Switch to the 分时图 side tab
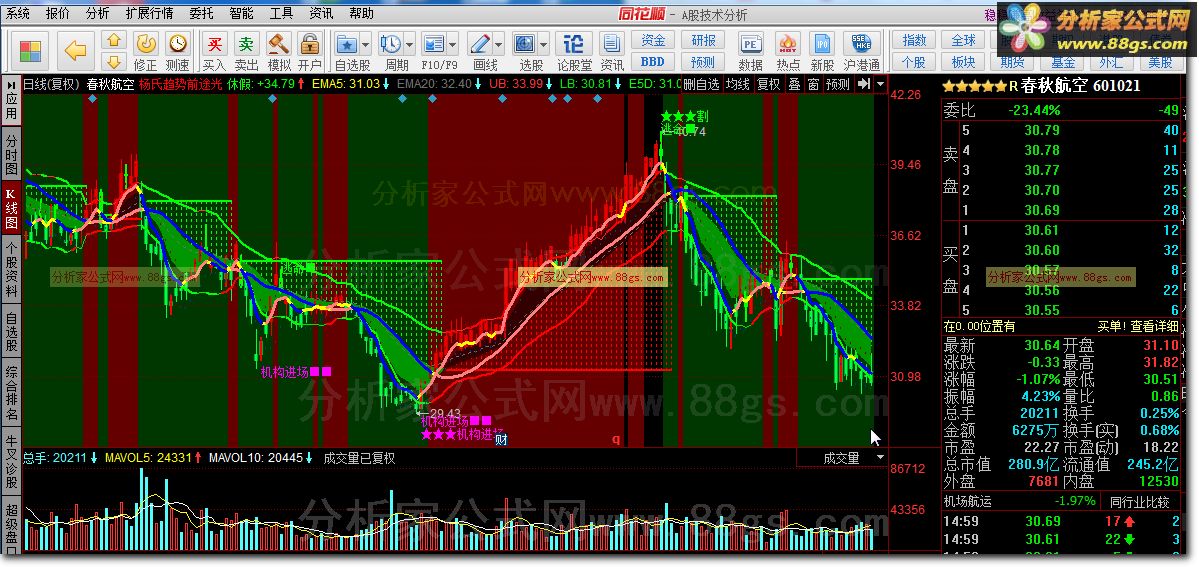 coord(11,154)
